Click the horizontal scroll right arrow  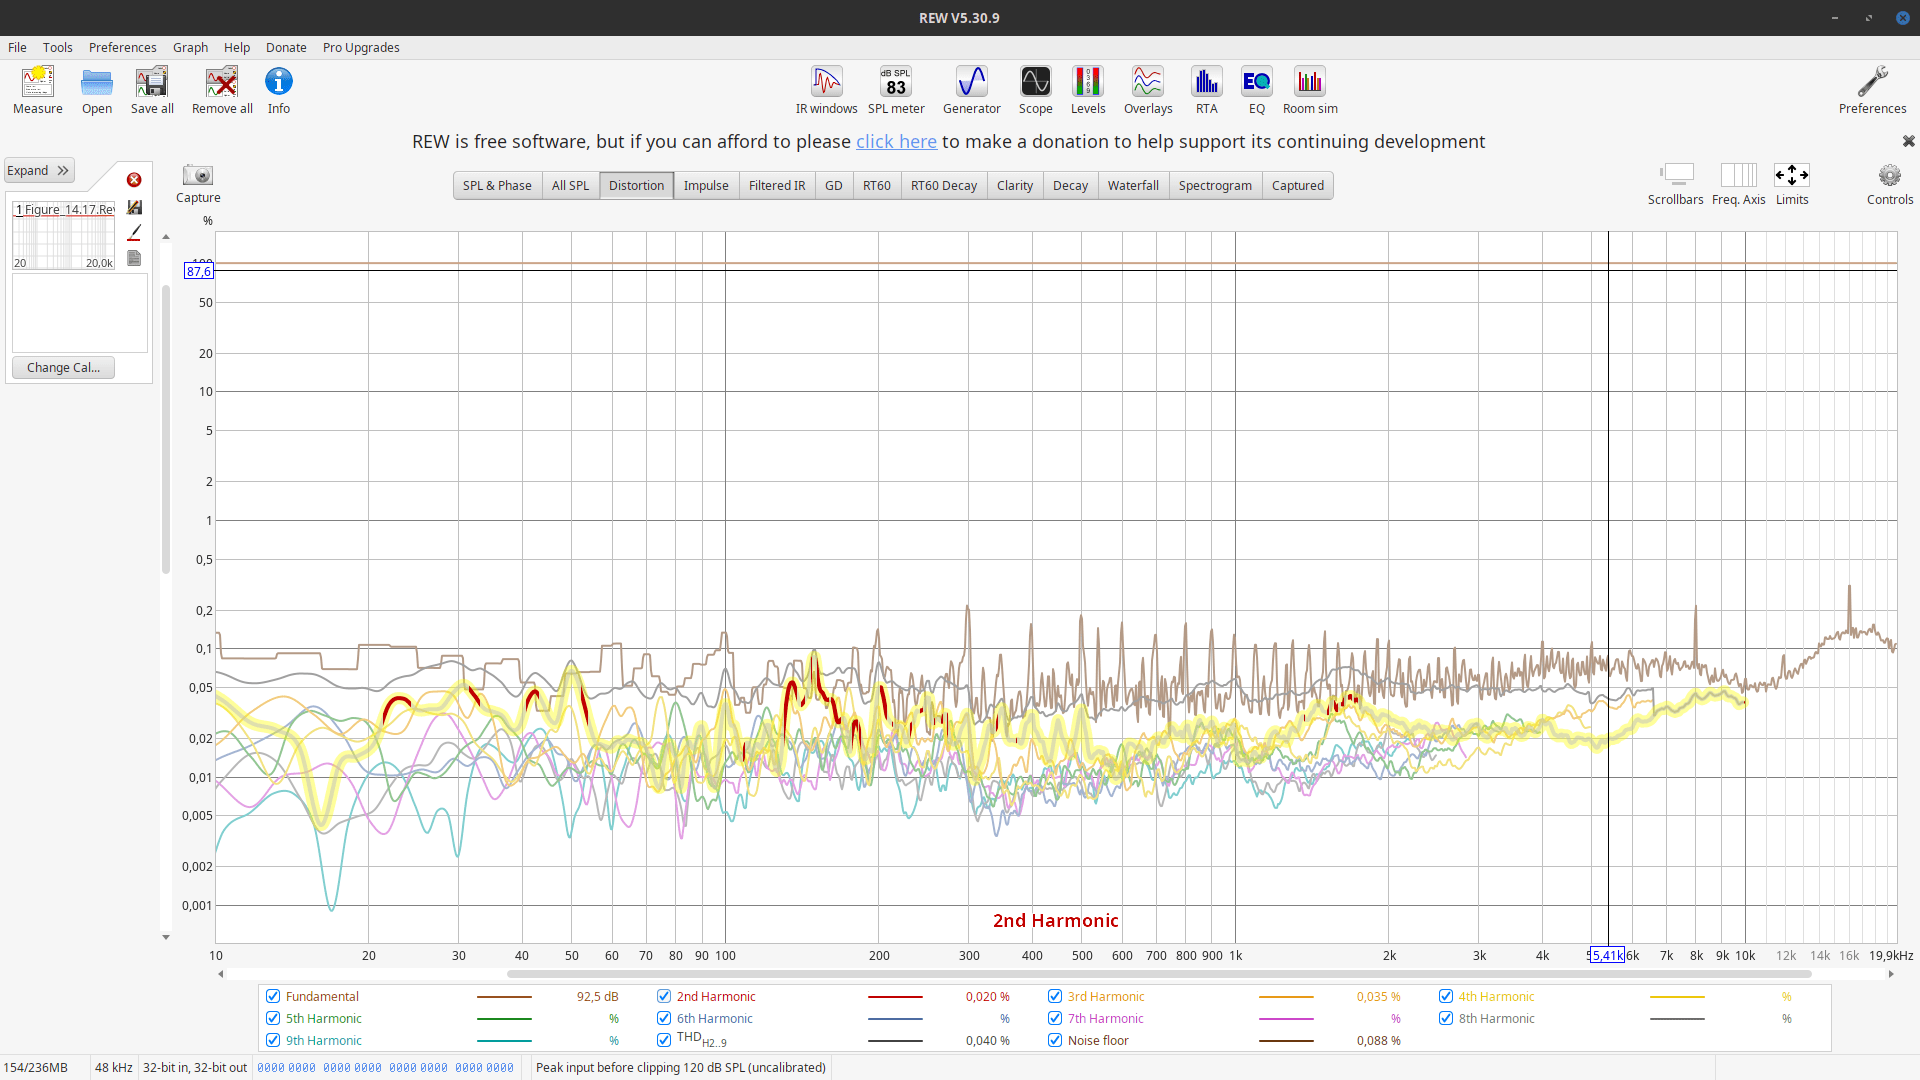coord(1891,974)
